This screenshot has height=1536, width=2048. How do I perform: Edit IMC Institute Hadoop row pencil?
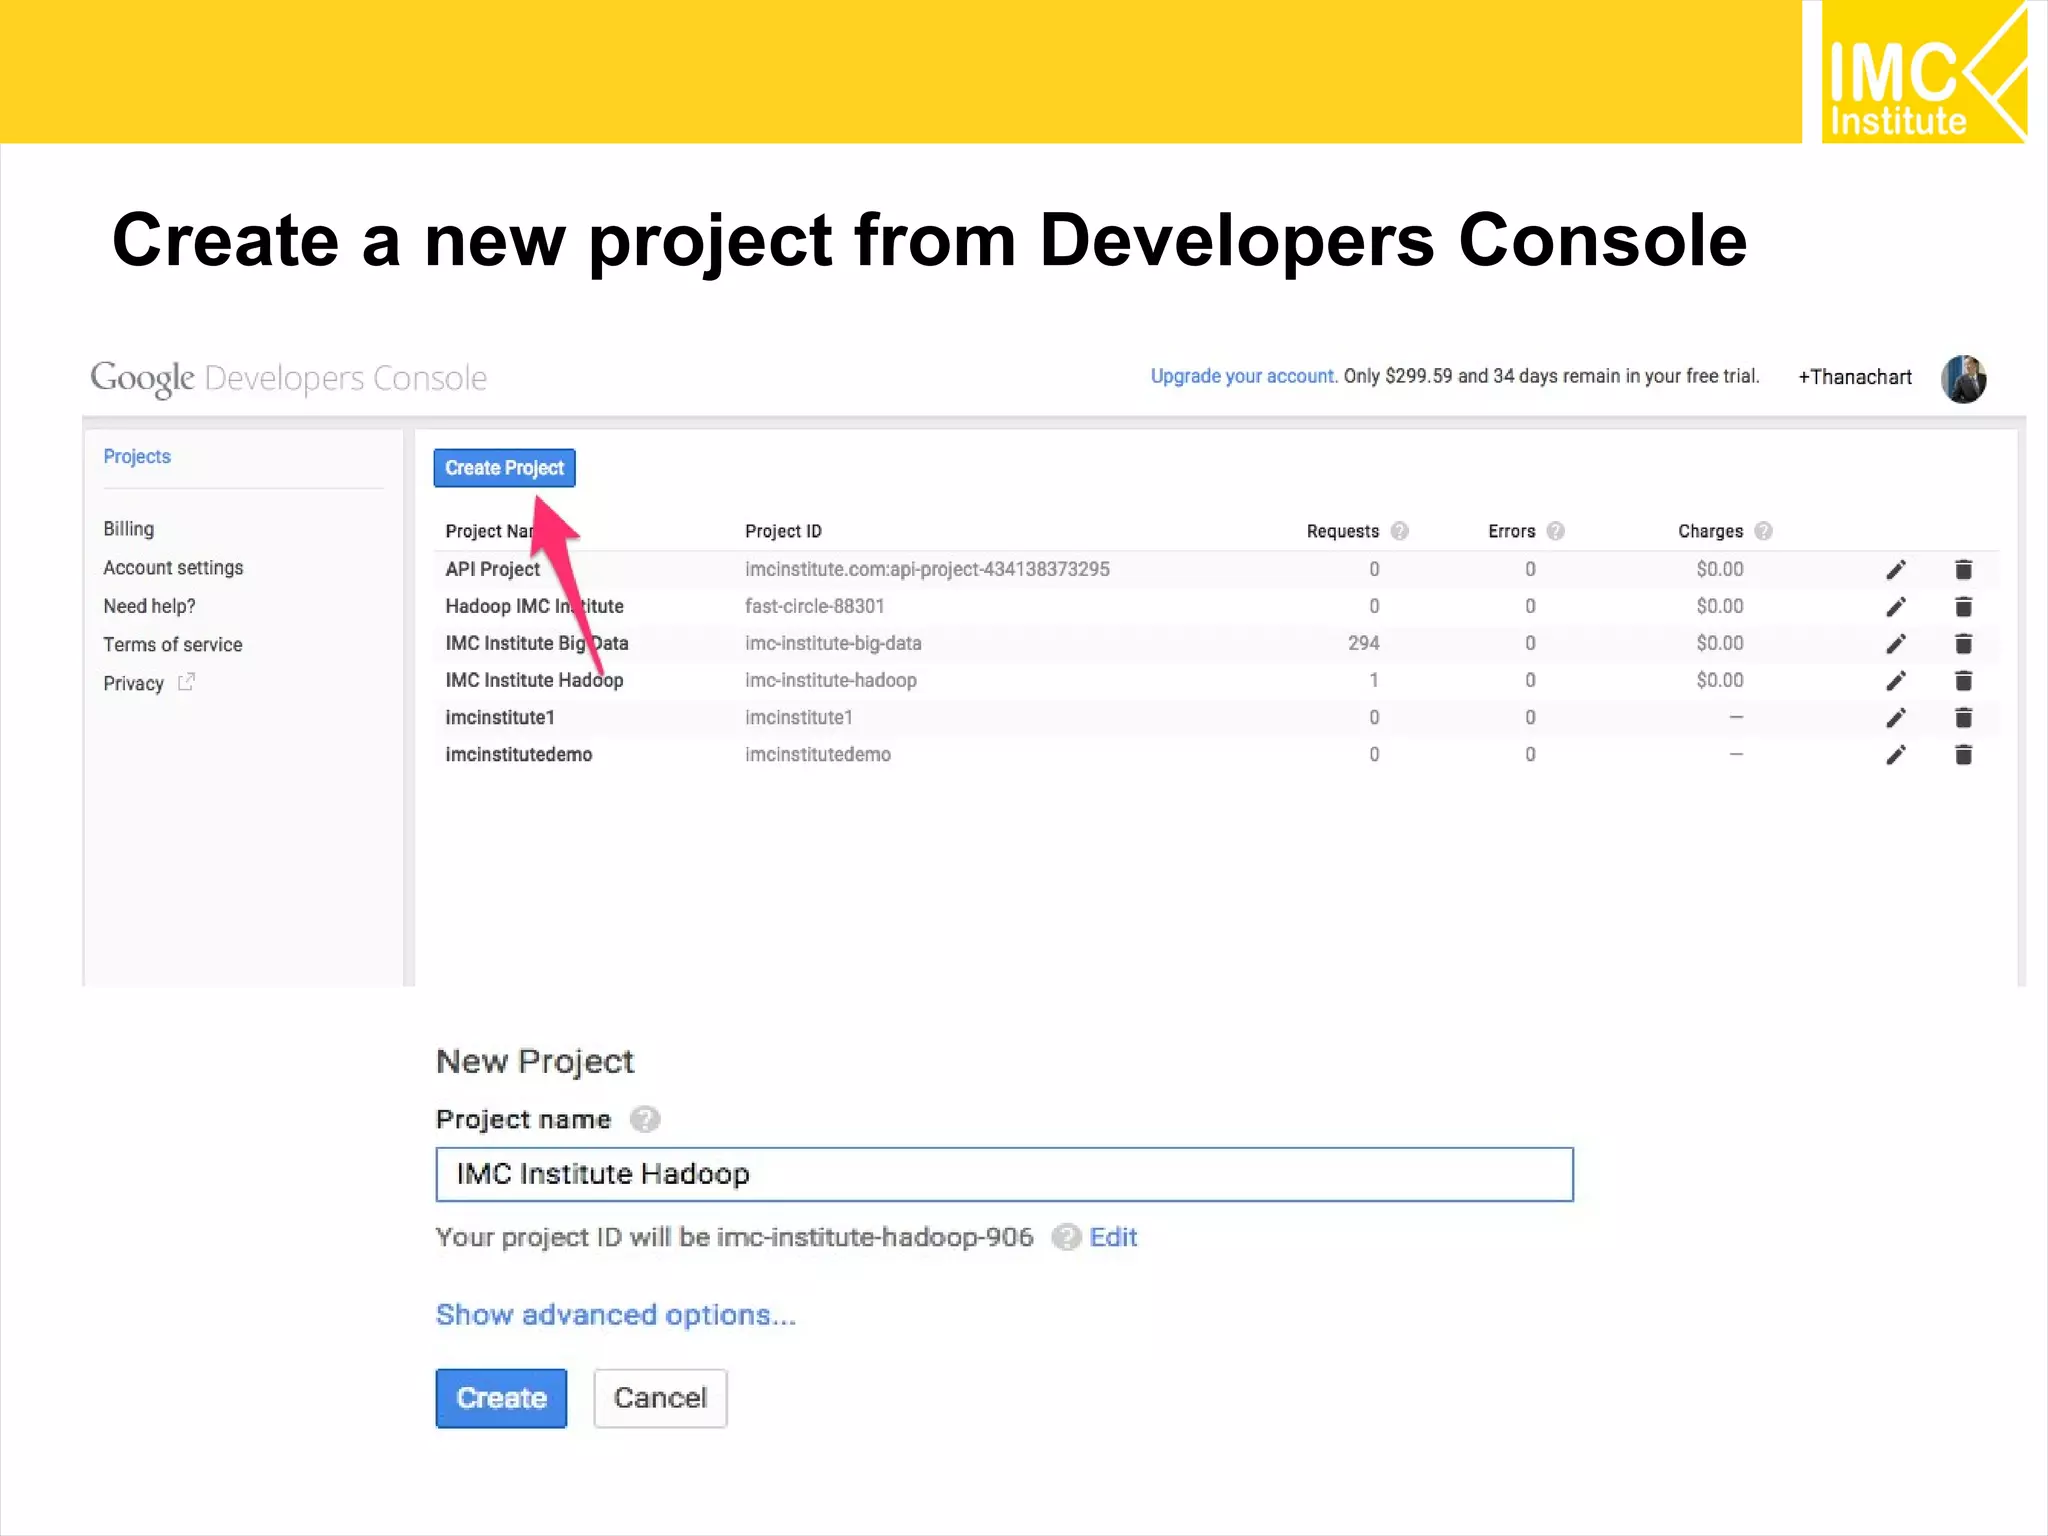point(1896,681)
